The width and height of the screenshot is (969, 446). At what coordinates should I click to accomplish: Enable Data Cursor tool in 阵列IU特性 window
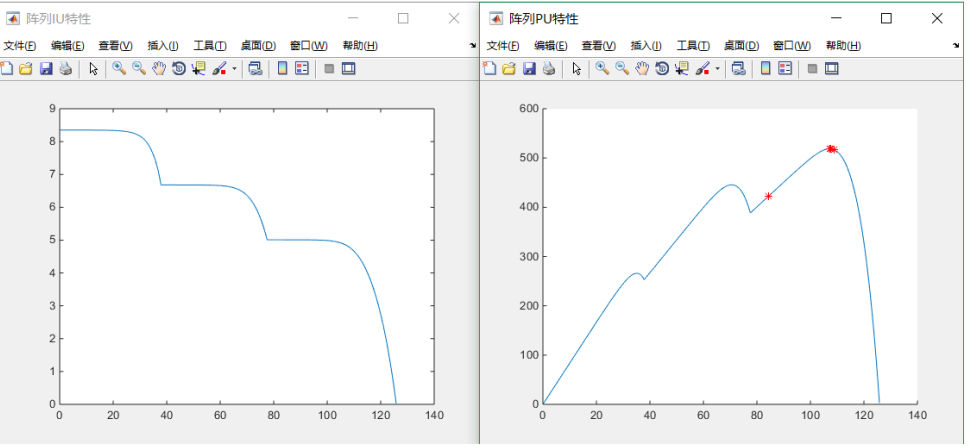pos(198,69)
